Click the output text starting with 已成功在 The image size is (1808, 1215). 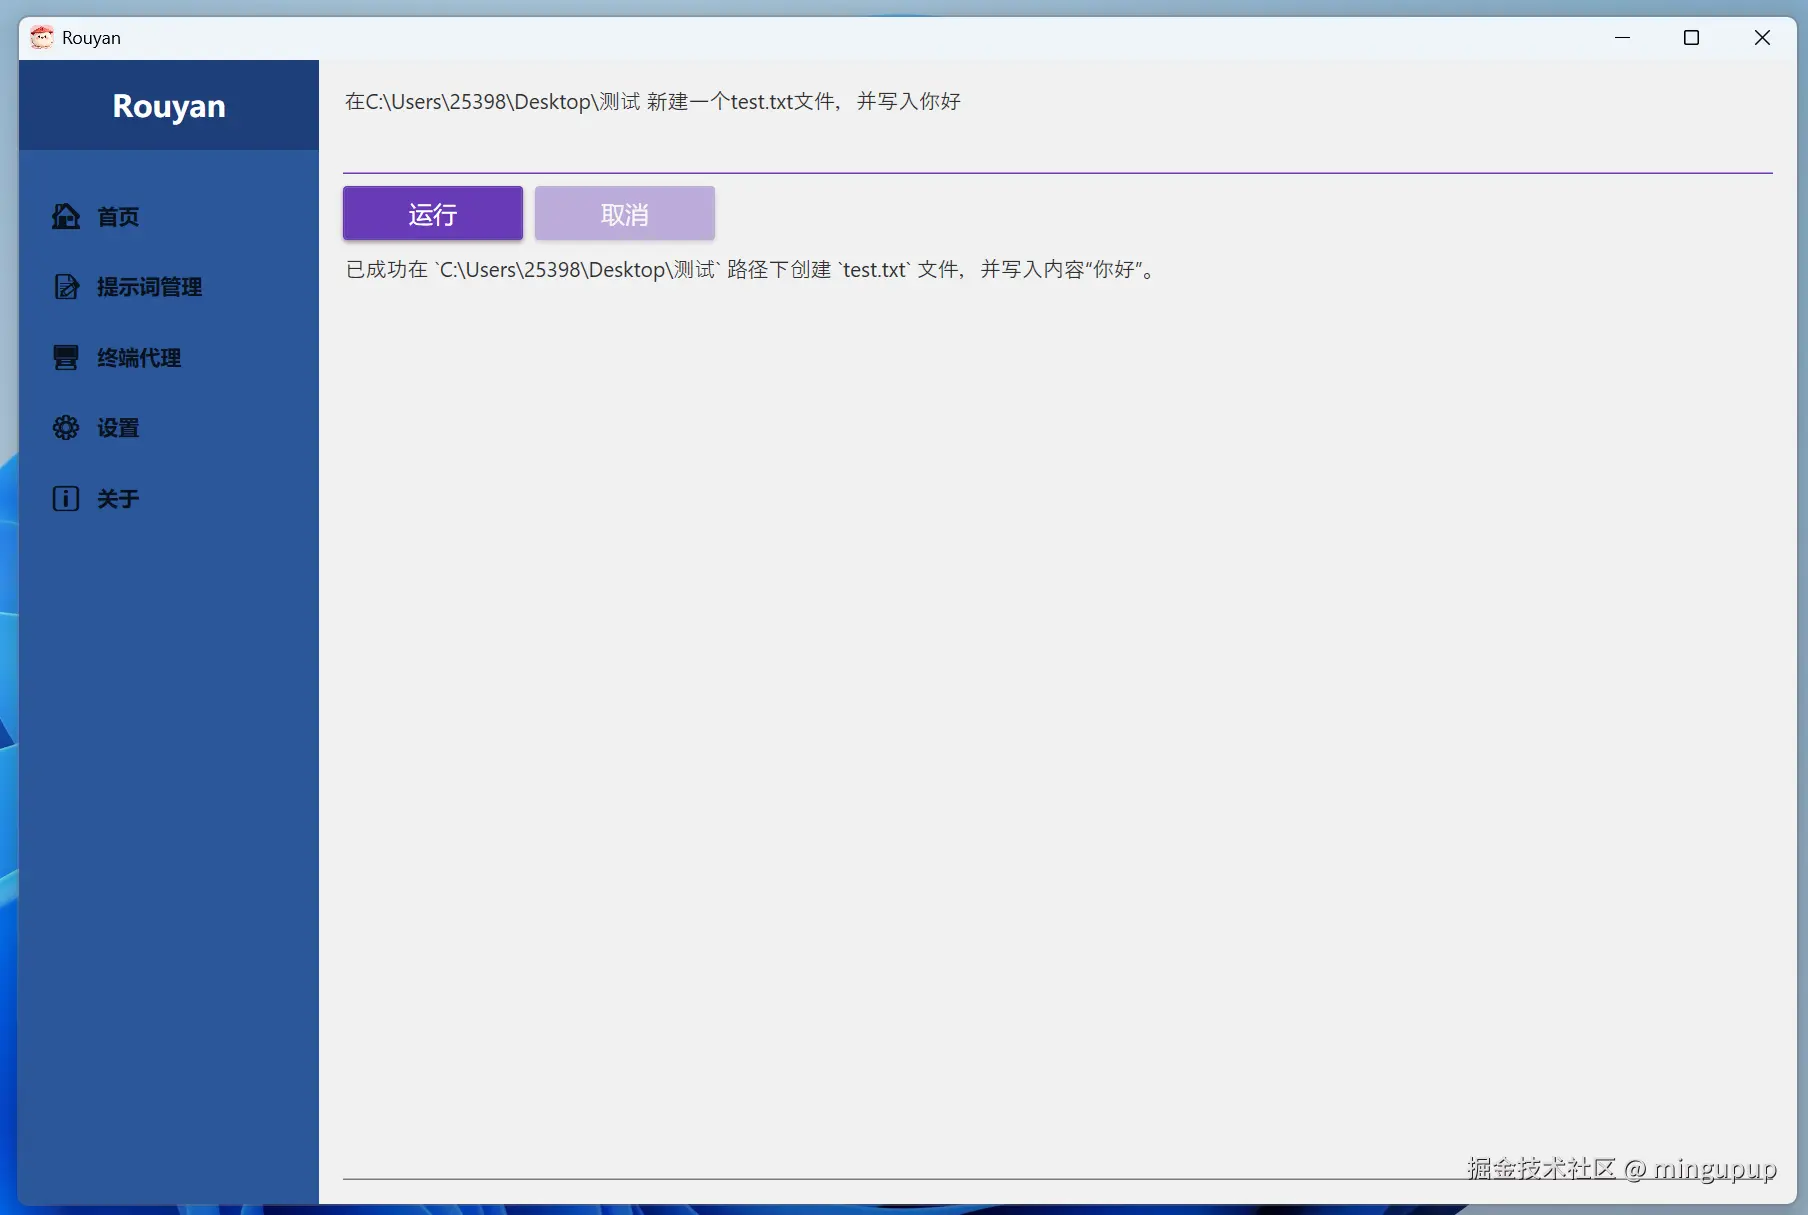[751, 270]
